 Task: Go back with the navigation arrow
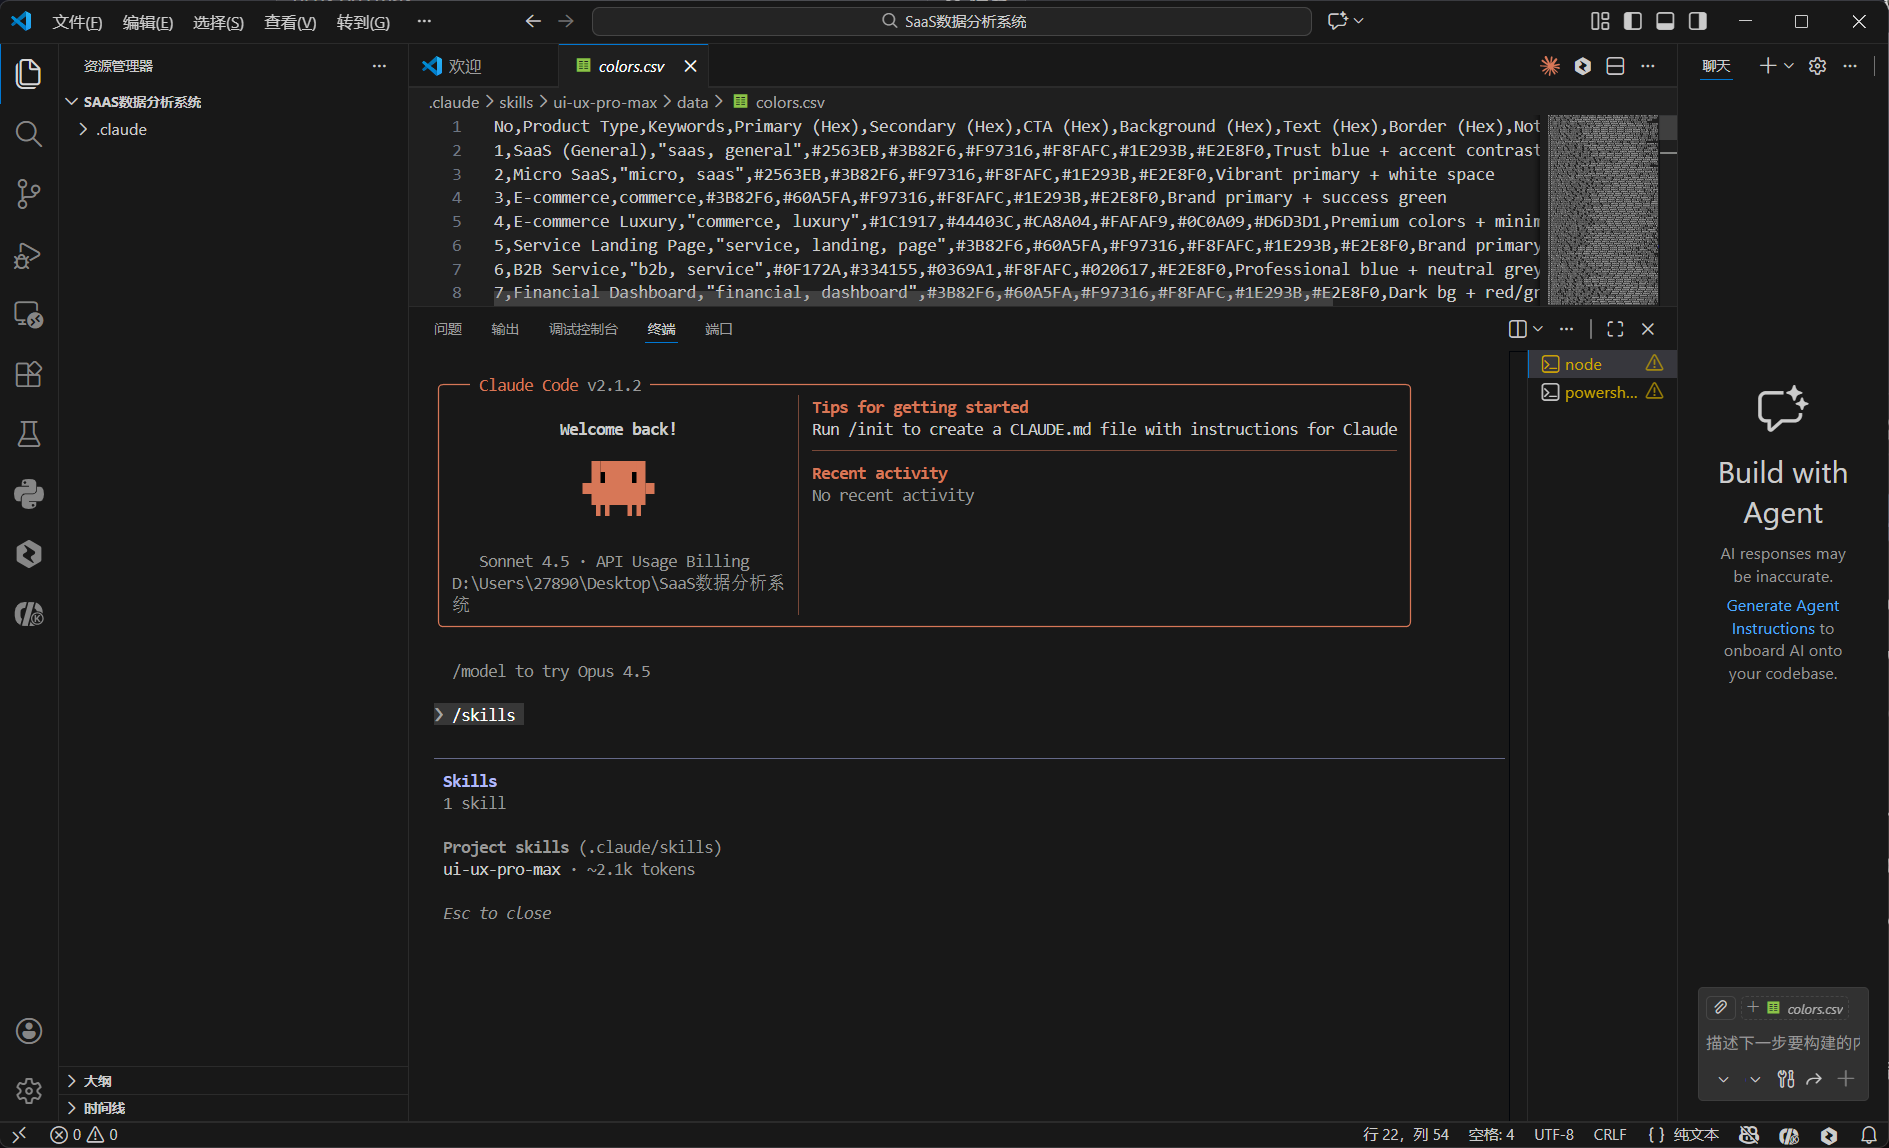click(x=533, y=21)
